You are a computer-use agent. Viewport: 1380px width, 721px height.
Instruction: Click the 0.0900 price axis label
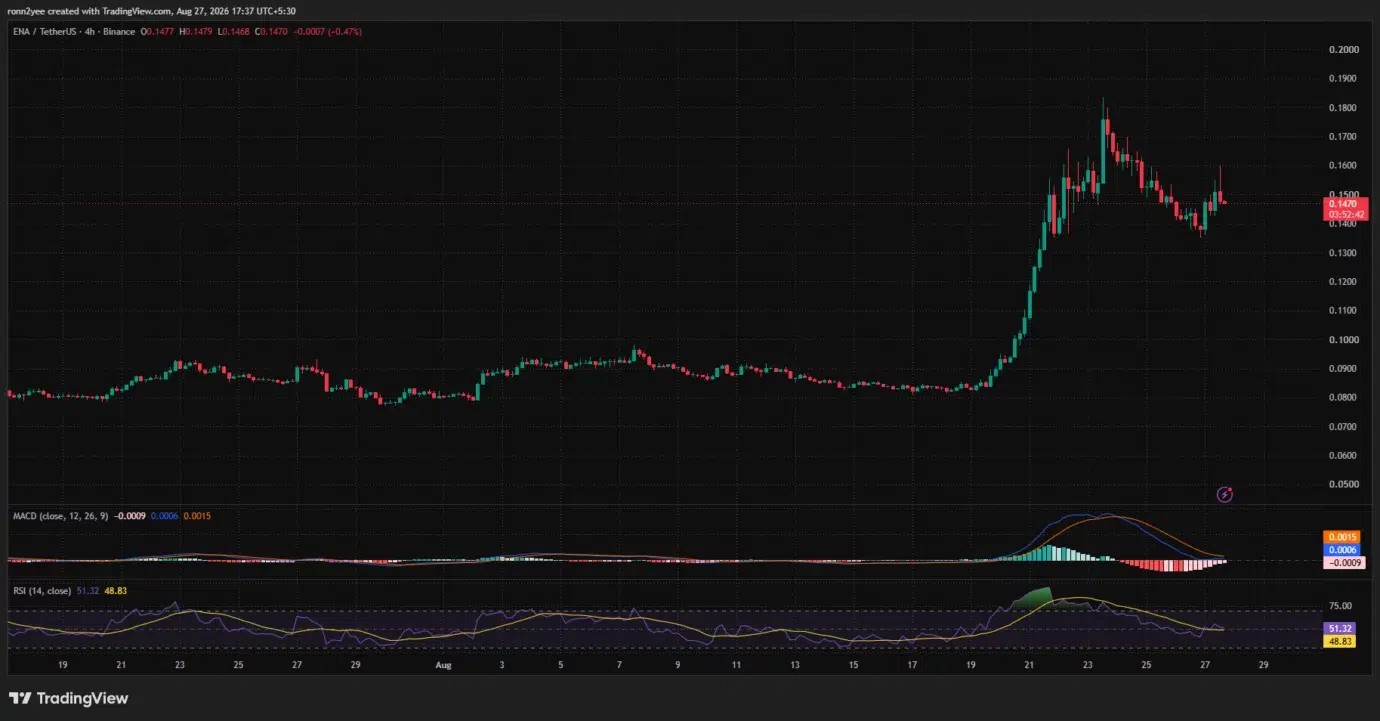[x=1343, y=369]
